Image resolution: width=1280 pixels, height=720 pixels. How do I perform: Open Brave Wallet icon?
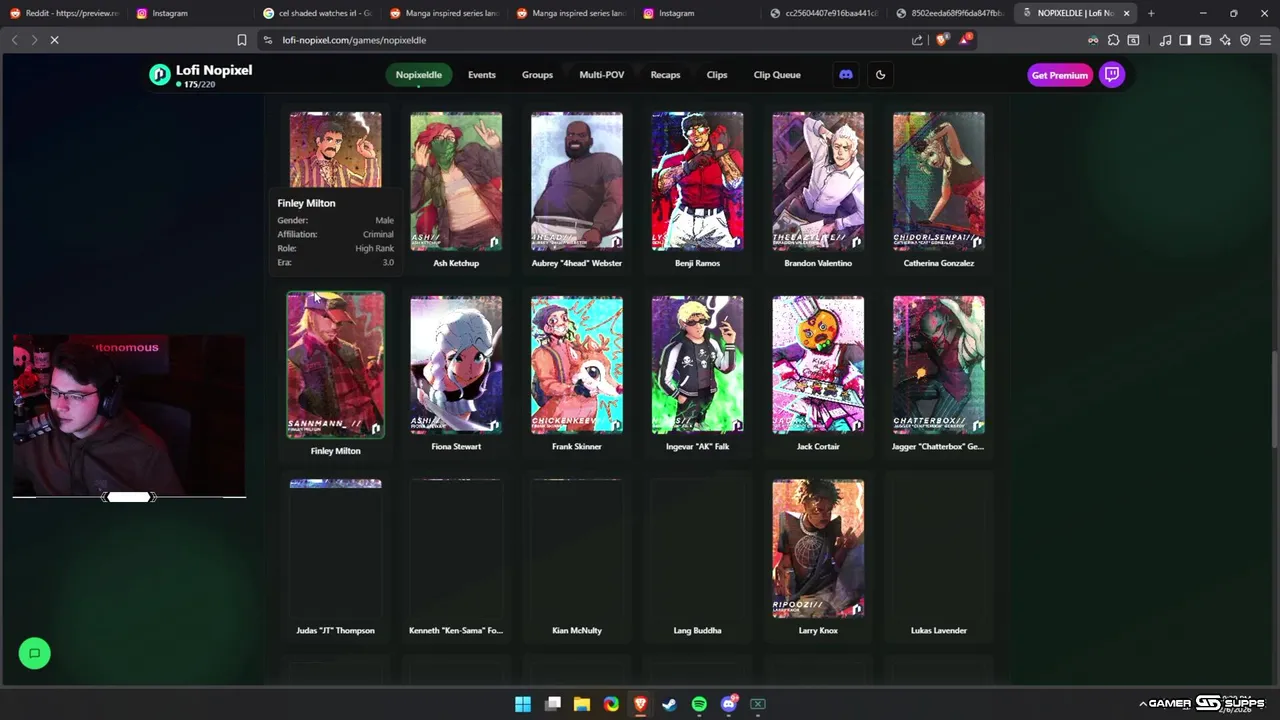1205,40
